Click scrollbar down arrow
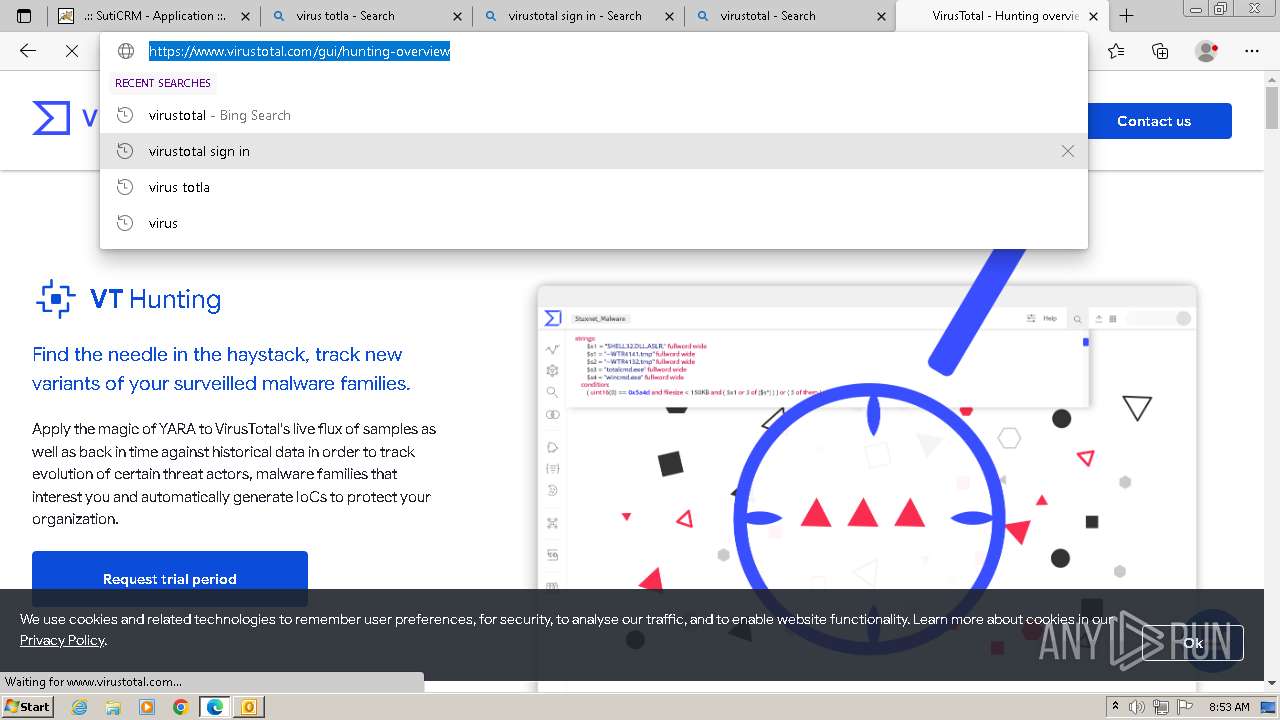The height and width of the screenshot is (720, 1280). 1272,683
